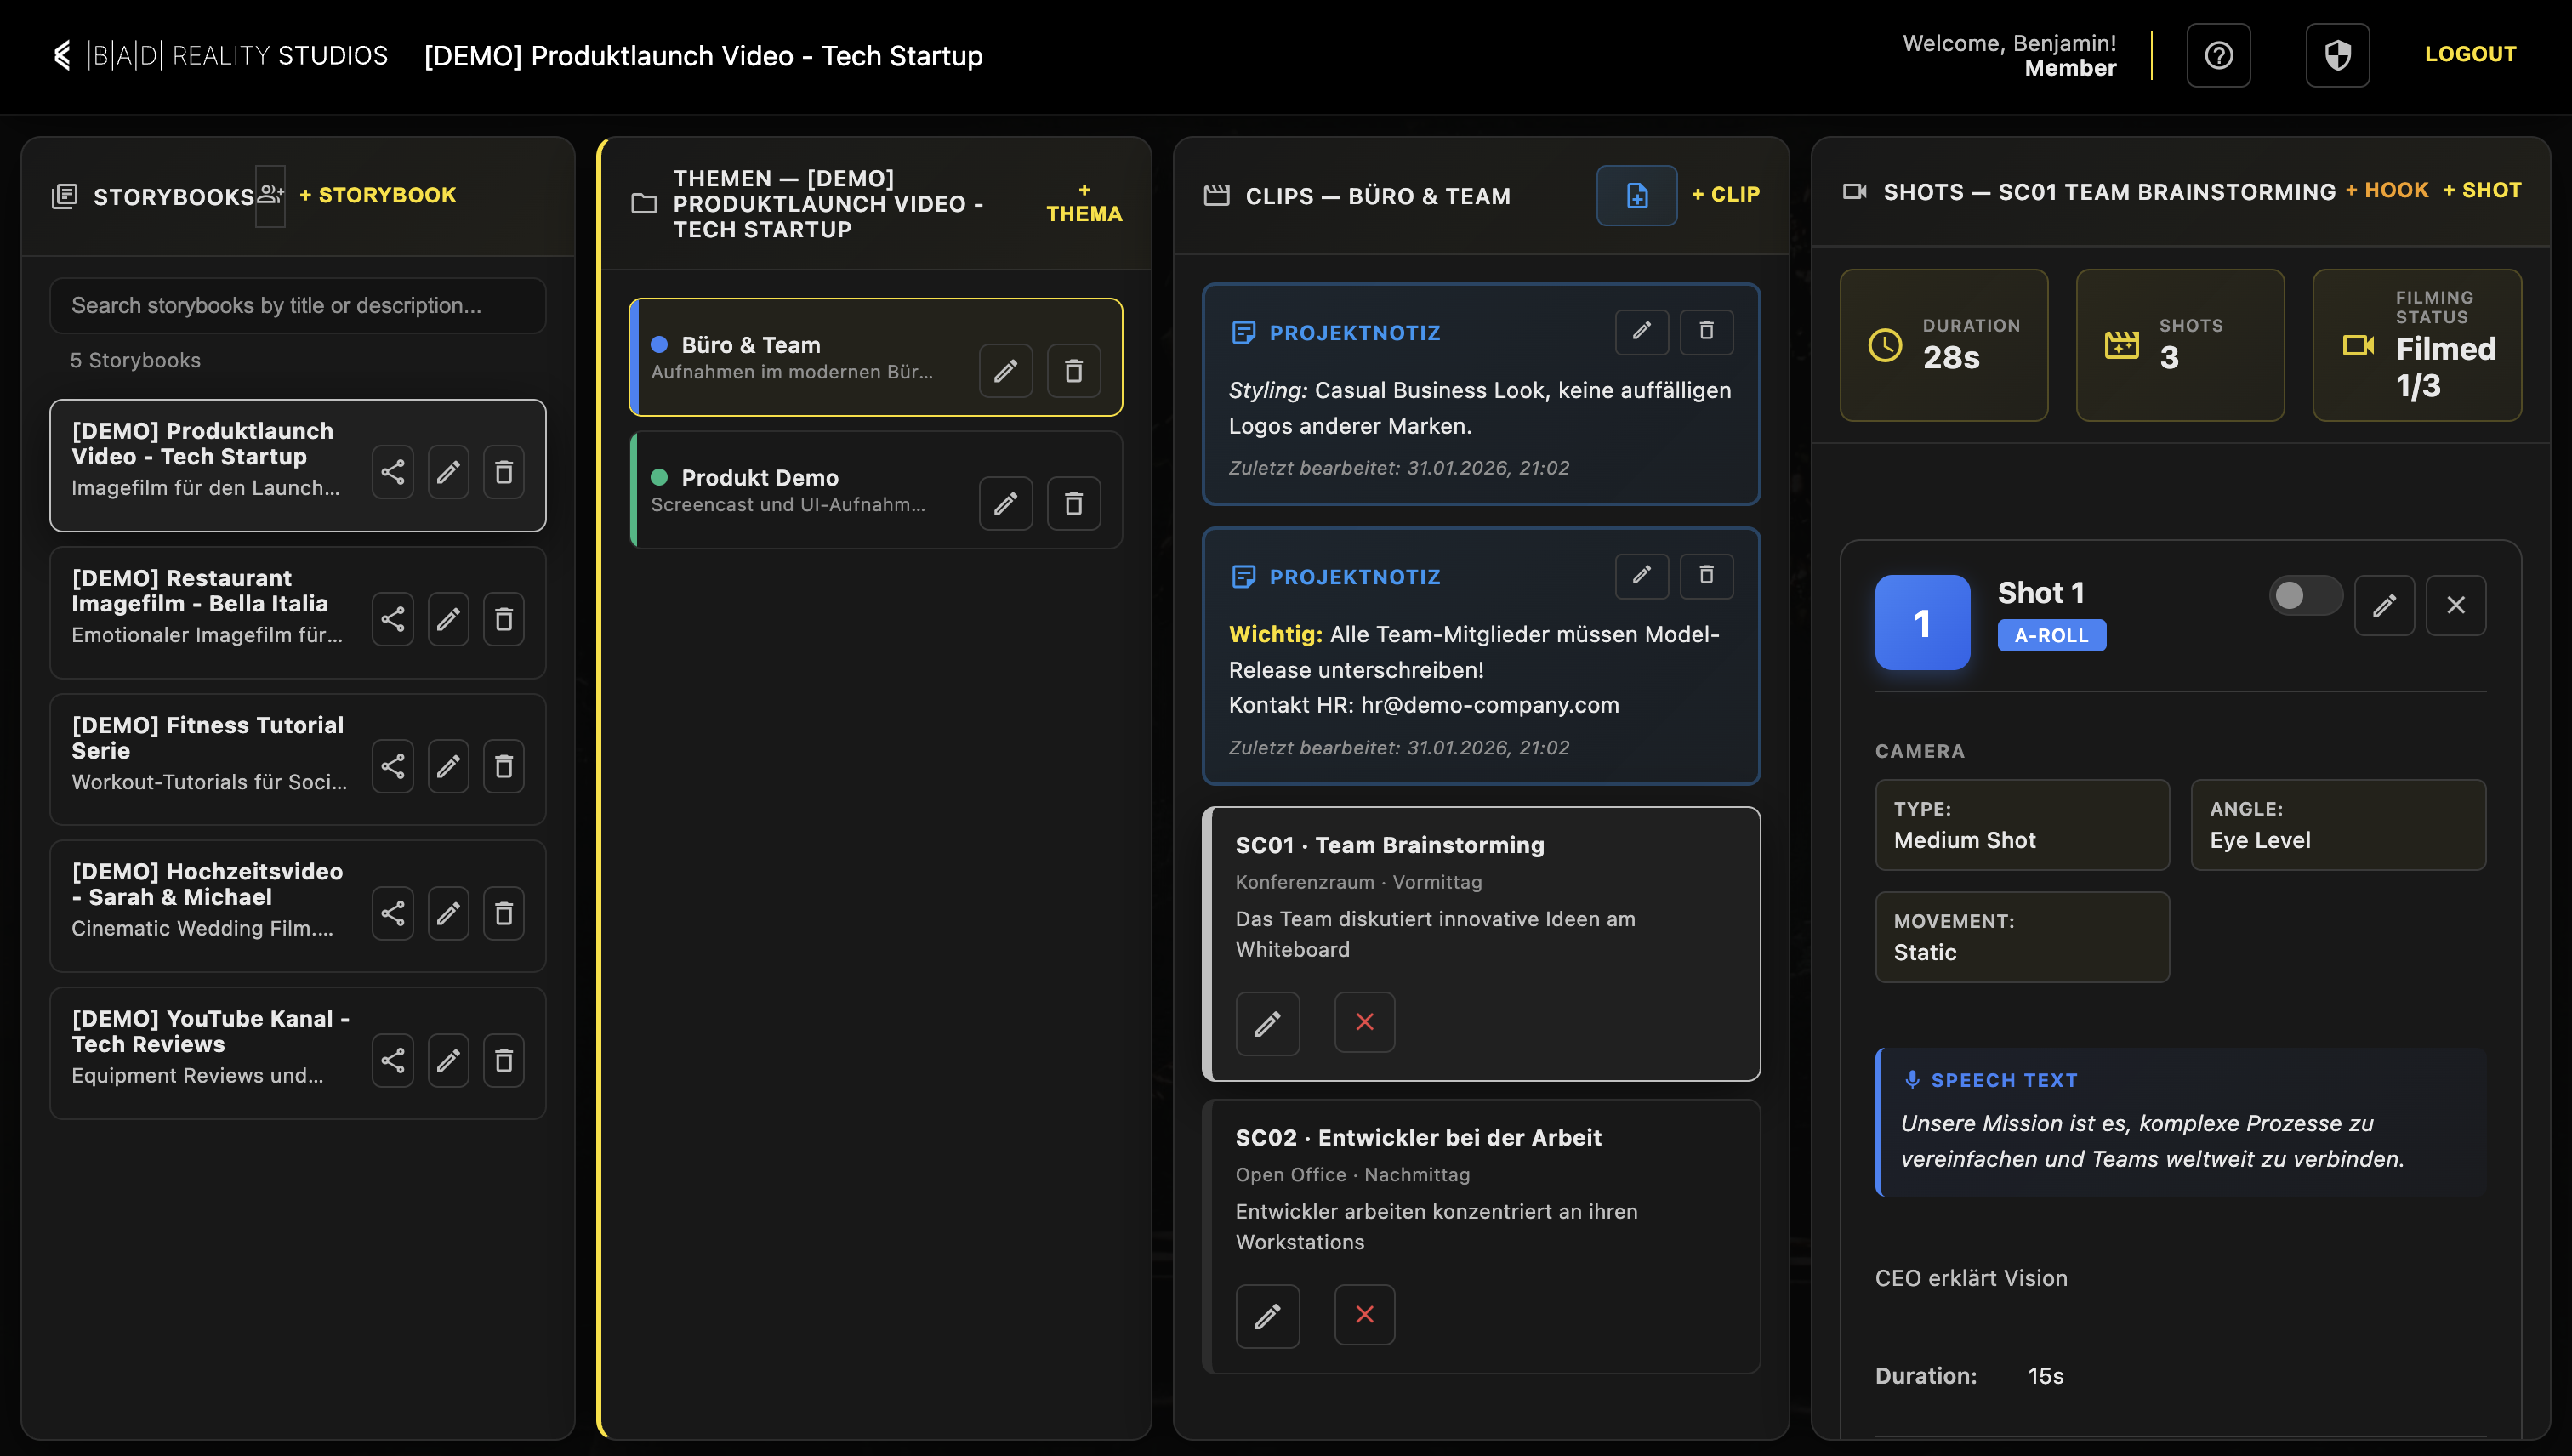
Task: Open the help question mark icon
Action: 2218,55
